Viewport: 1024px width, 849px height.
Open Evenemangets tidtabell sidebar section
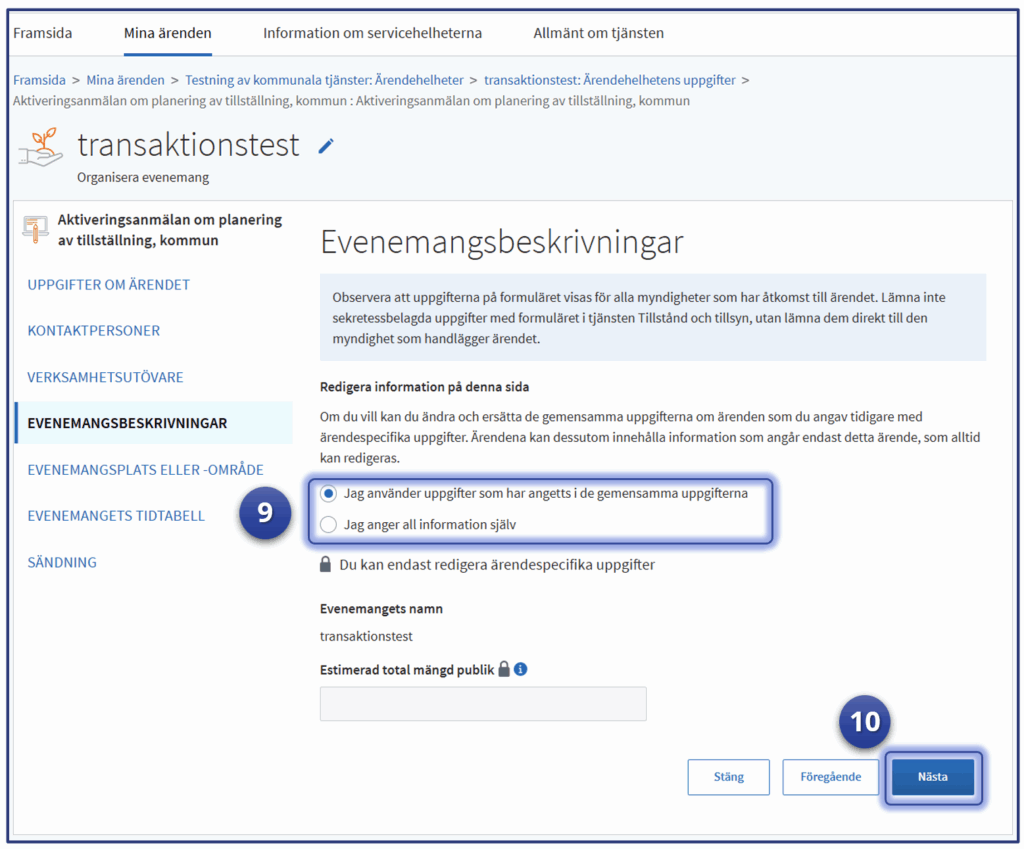116,516
